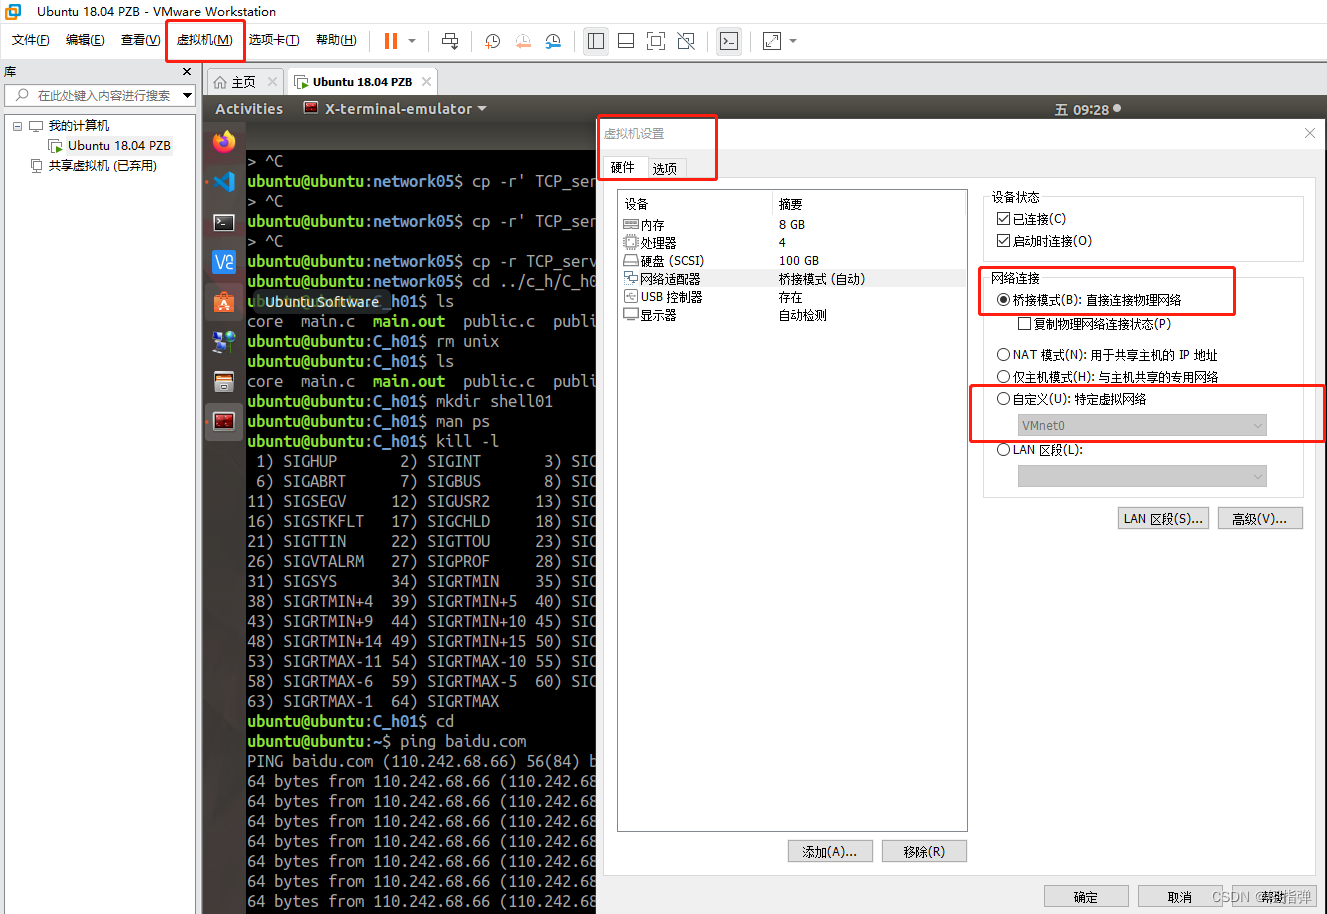This screenshot has height=914, width=1327.
Task: Click the revert to snapshot icon
Action: coord(523,41)
